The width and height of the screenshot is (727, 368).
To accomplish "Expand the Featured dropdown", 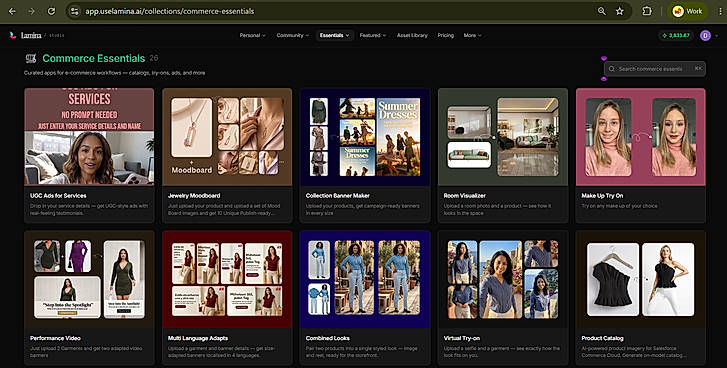I will (x=373, y=35).
